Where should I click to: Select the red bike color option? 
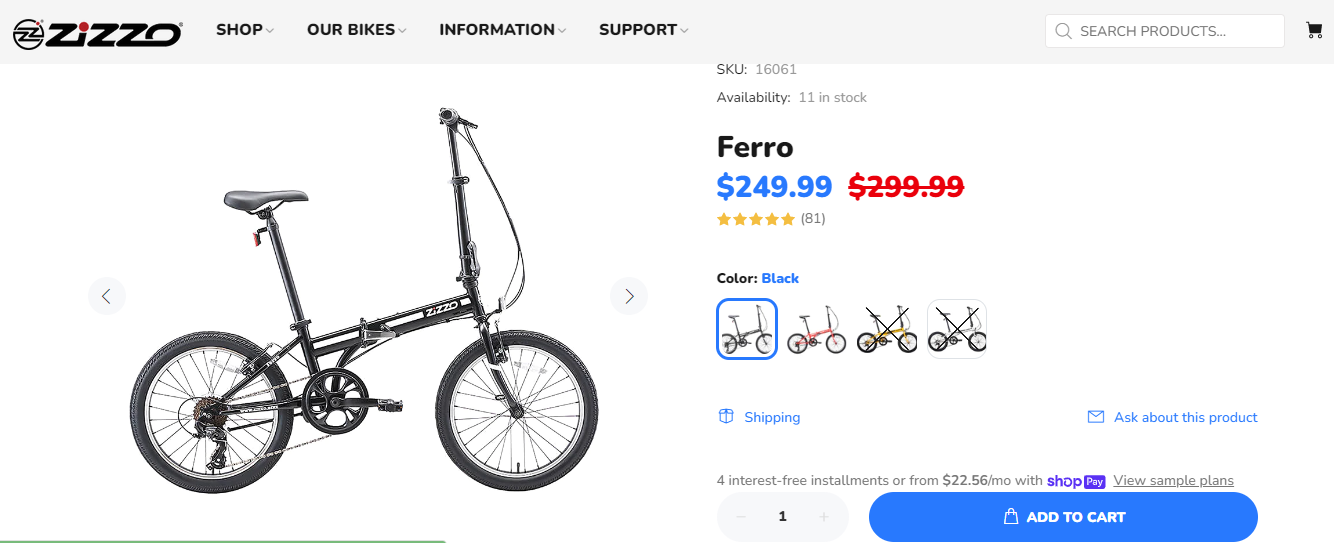(x=817, y=329)
